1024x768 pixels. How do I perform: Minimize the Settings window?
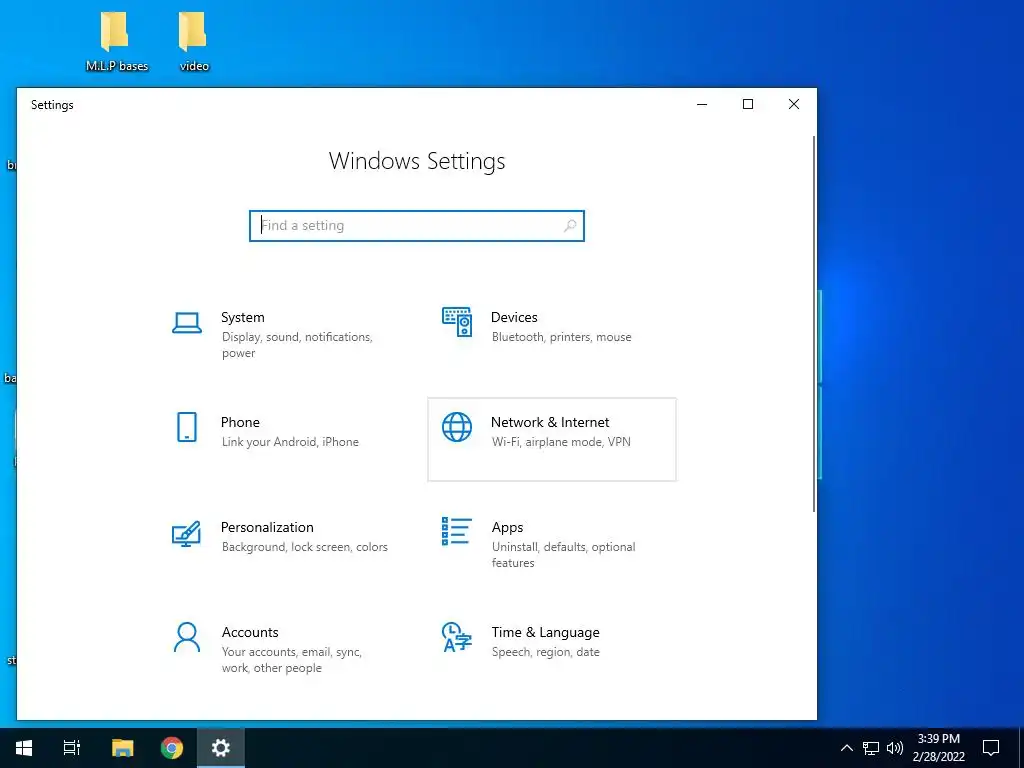pos(702,104)
